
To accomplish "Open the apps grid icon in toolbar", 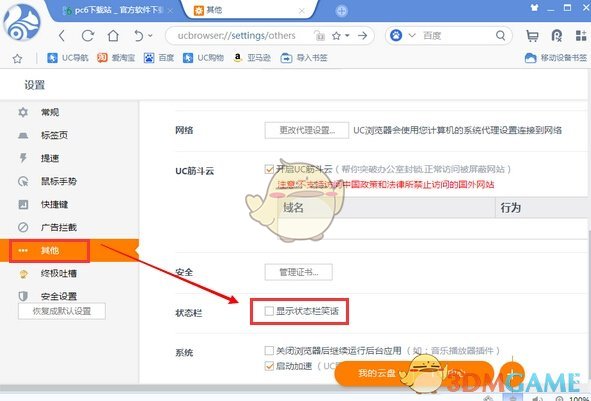I will [581, 35].
